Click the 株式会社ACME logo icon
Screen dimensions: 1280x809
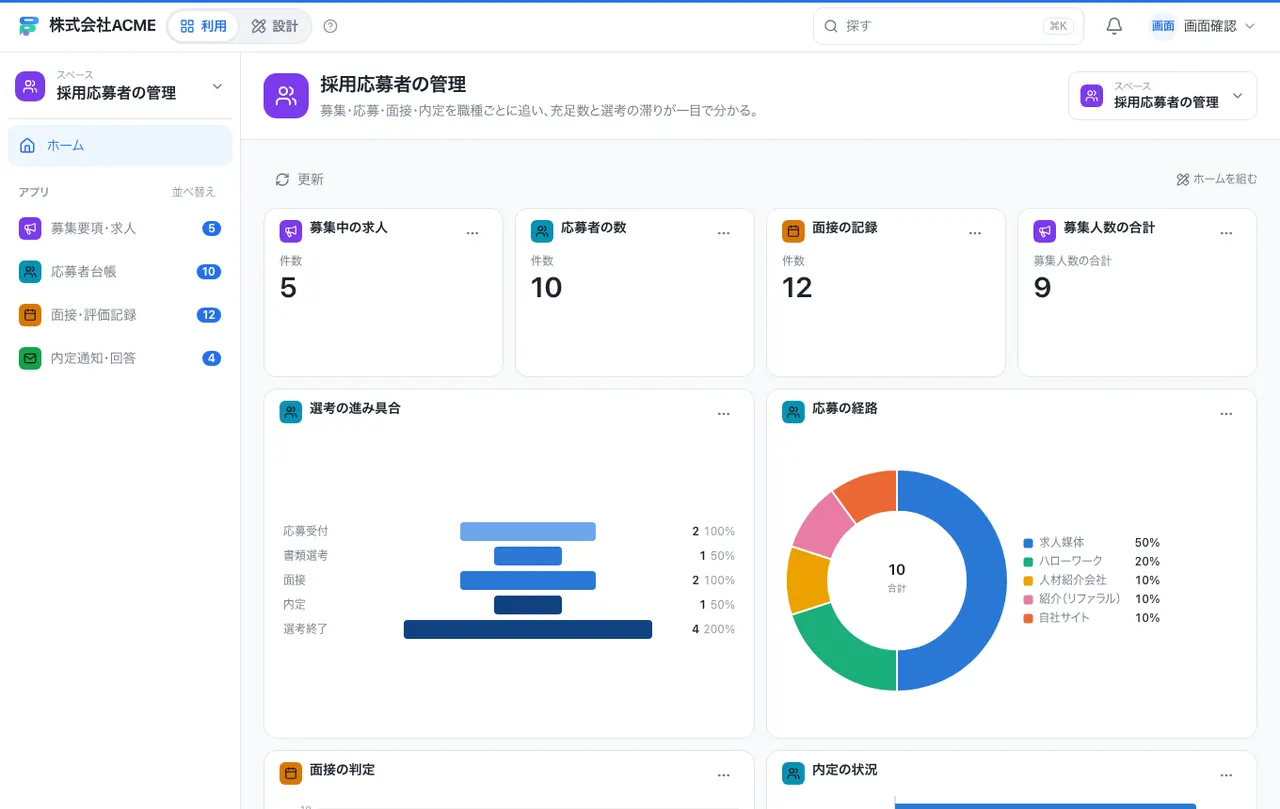tap(28, 26)
